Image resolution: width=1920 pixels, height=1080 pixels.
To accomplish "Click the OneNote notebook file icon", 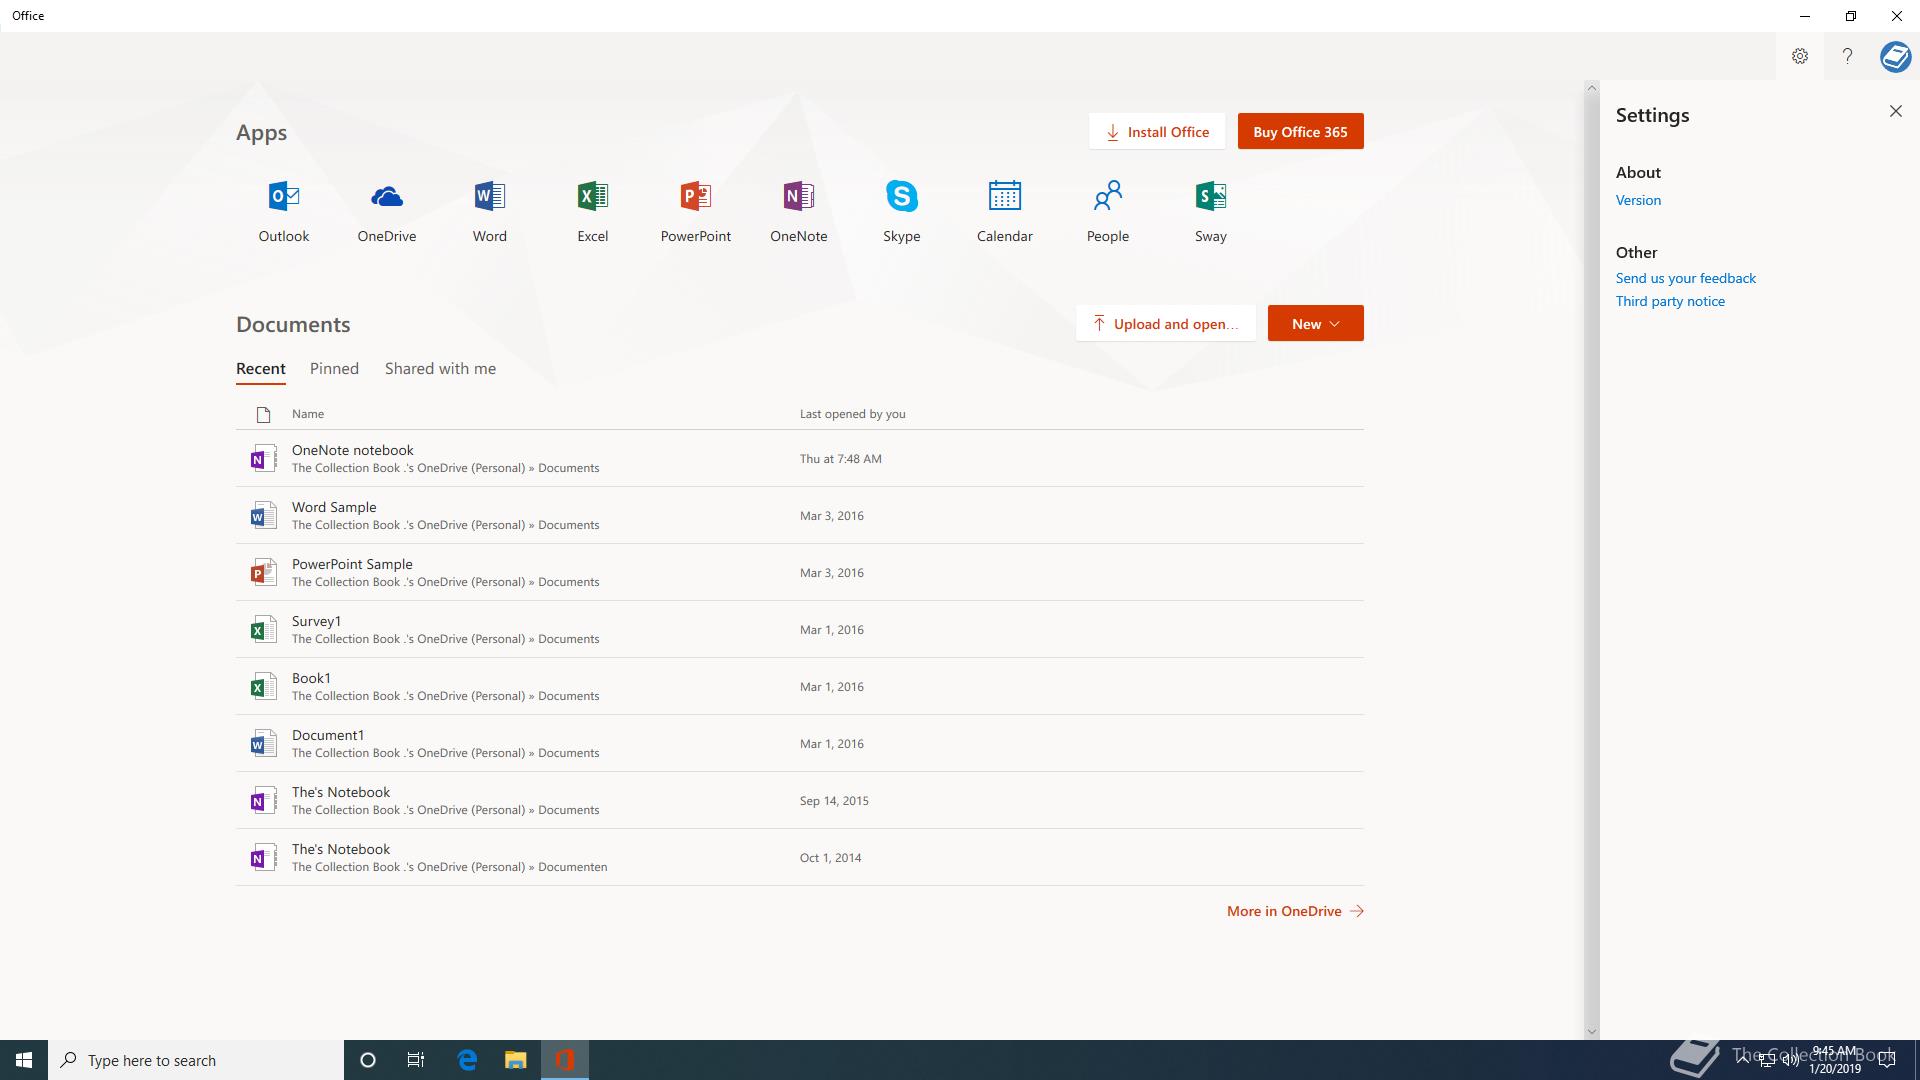I will (263, 458).
